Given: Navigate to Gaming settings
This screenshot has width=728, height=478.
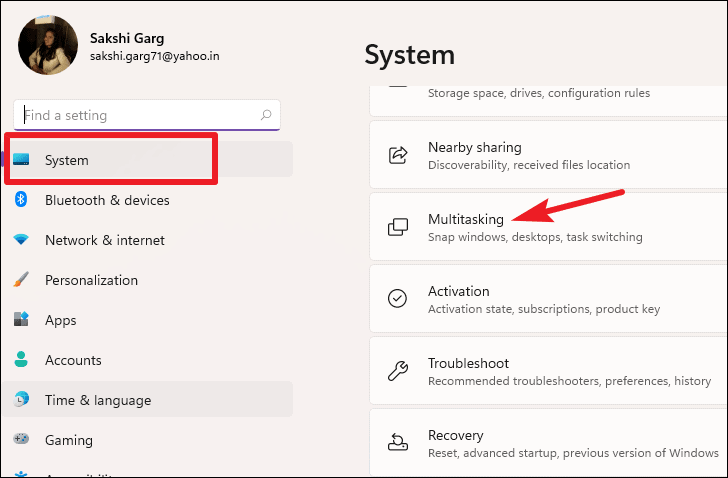Looking at the screenshot, I should [x=148, y=439].
